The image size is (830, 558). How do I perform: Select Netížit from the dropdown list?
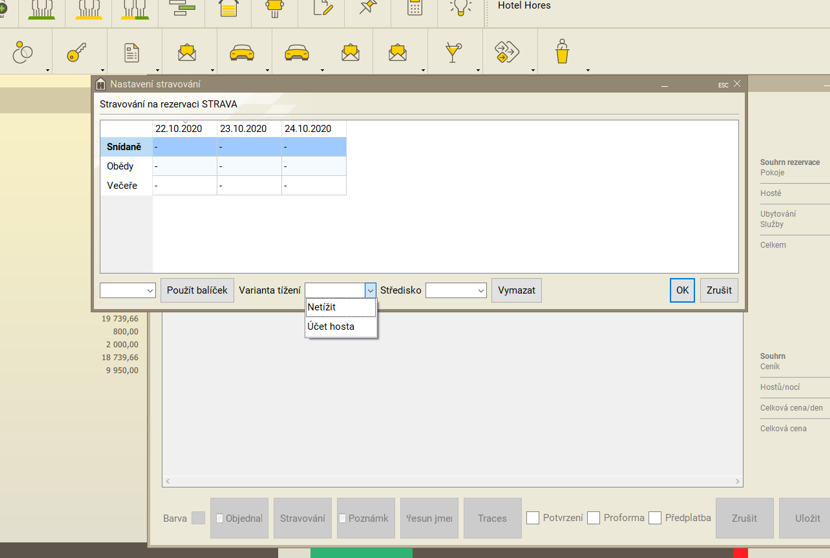tap(340, 308)
